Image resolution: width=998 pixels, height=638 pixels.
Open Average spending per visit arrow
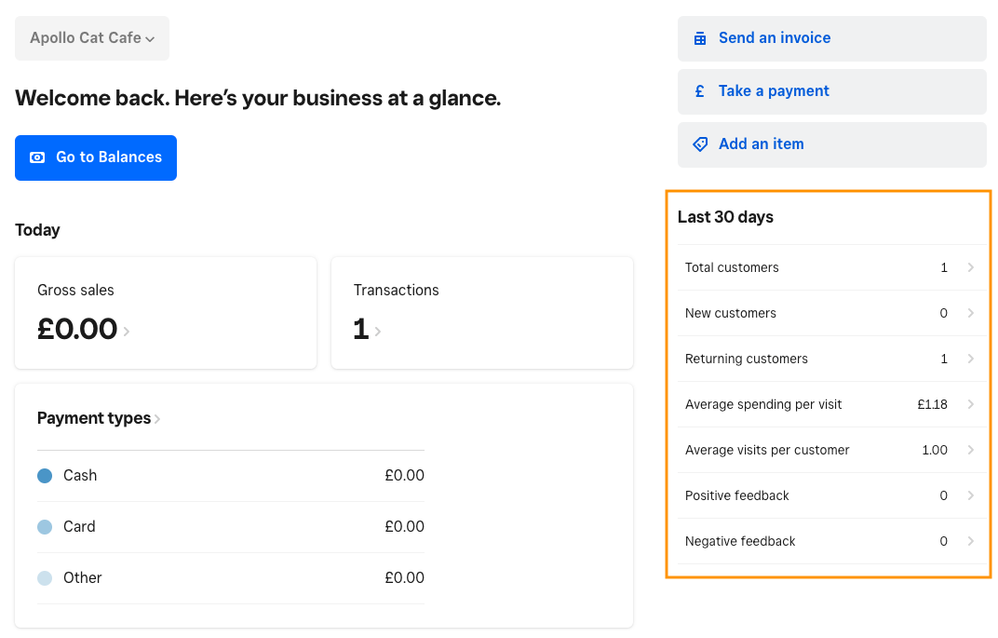[x=970, y=405]
